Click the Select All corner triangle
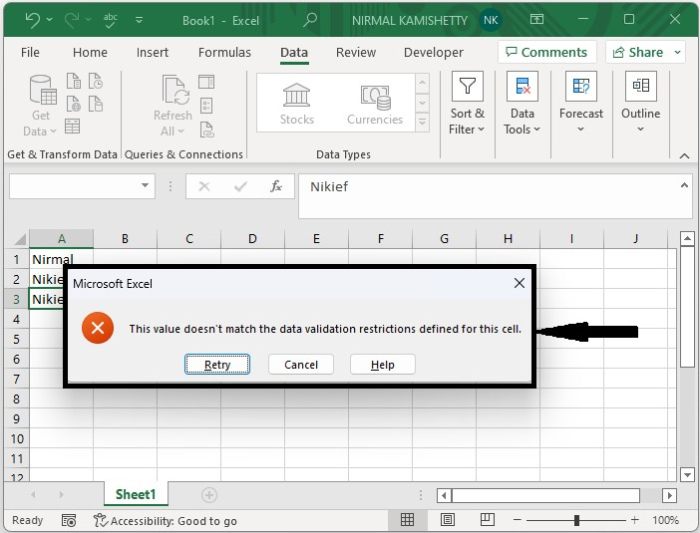Screen dimensions: 700x533 [20, 240]
